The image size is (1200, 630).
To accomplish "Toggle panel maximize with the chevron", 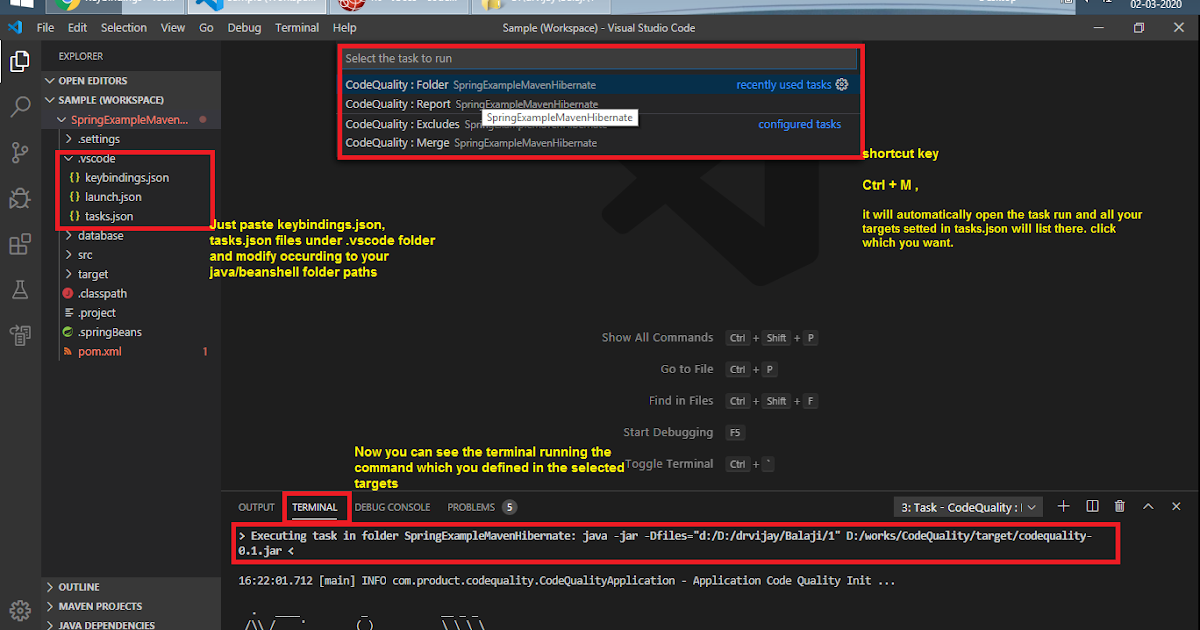I will [1148, 506].
